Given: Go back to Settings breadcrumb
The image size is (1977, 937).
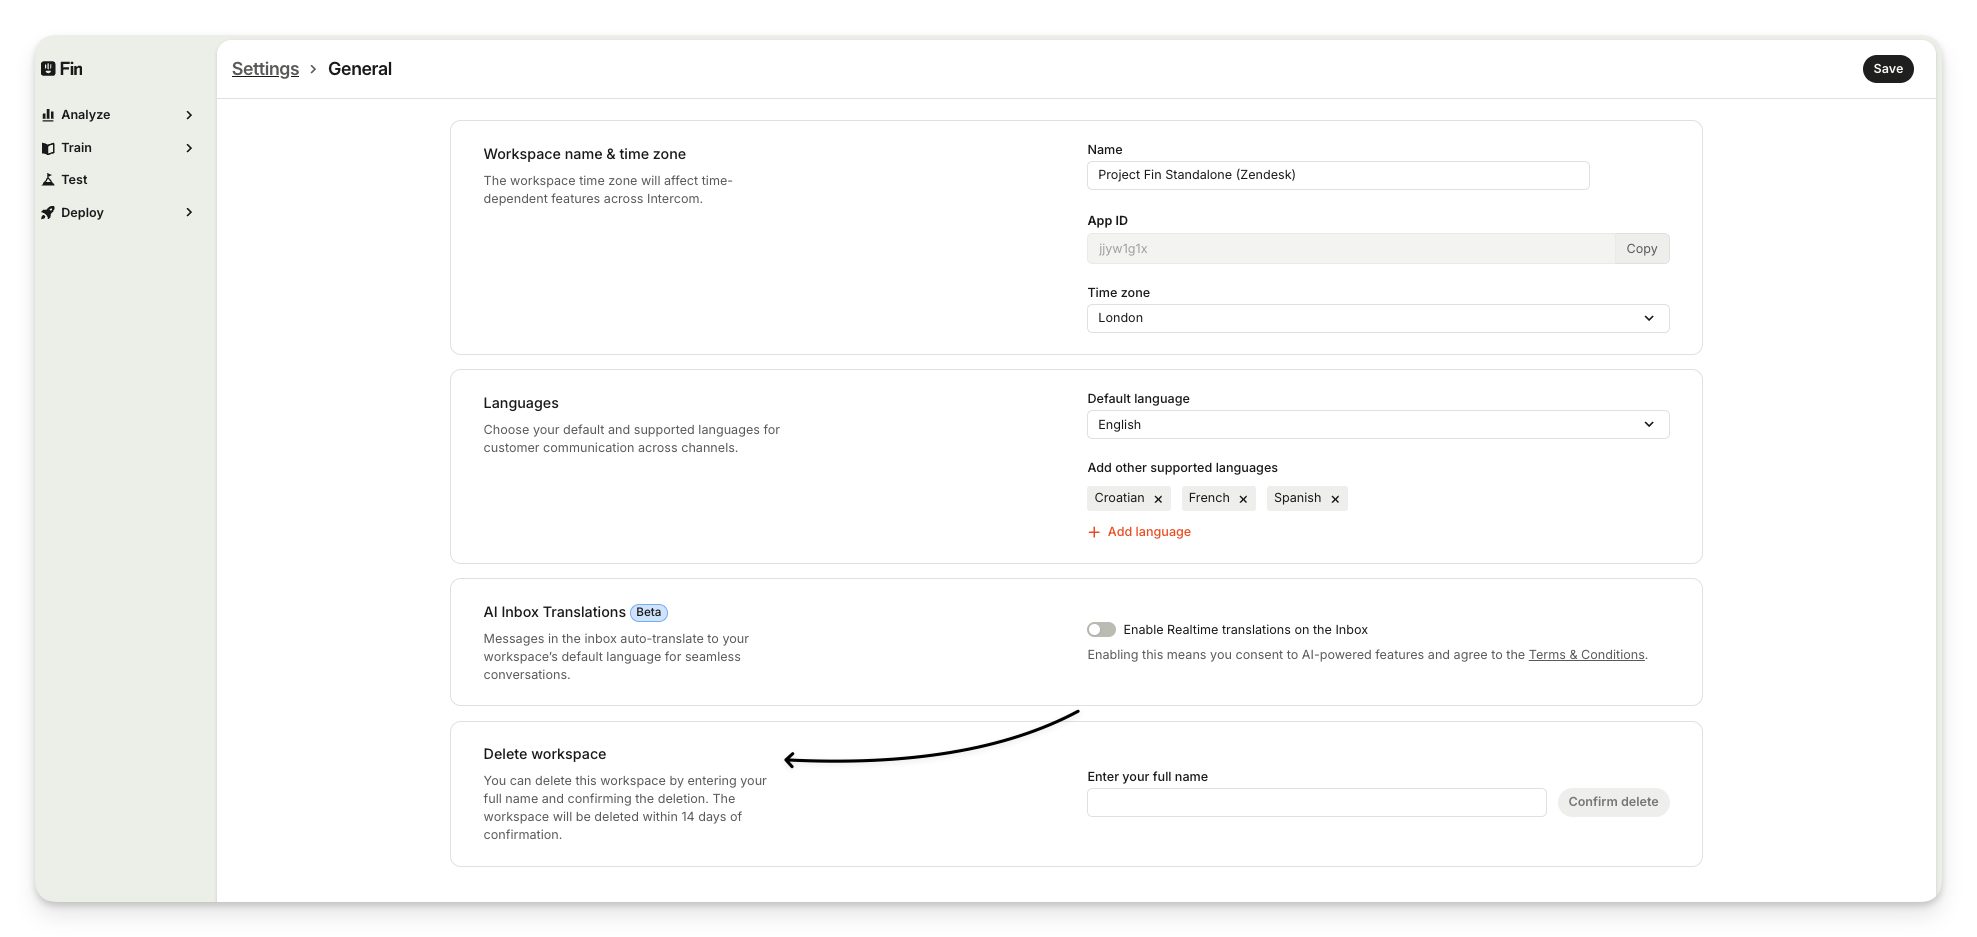Looking at the screenshot, I should 265,69.
